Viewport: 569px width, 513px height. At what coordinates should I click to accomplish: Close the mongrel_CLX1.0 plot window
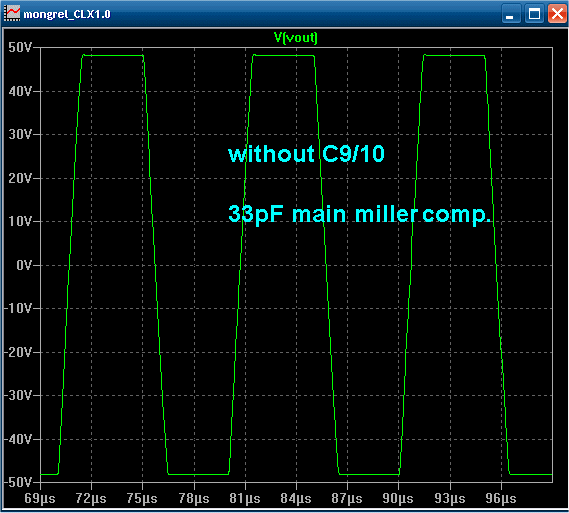(557, 14)
